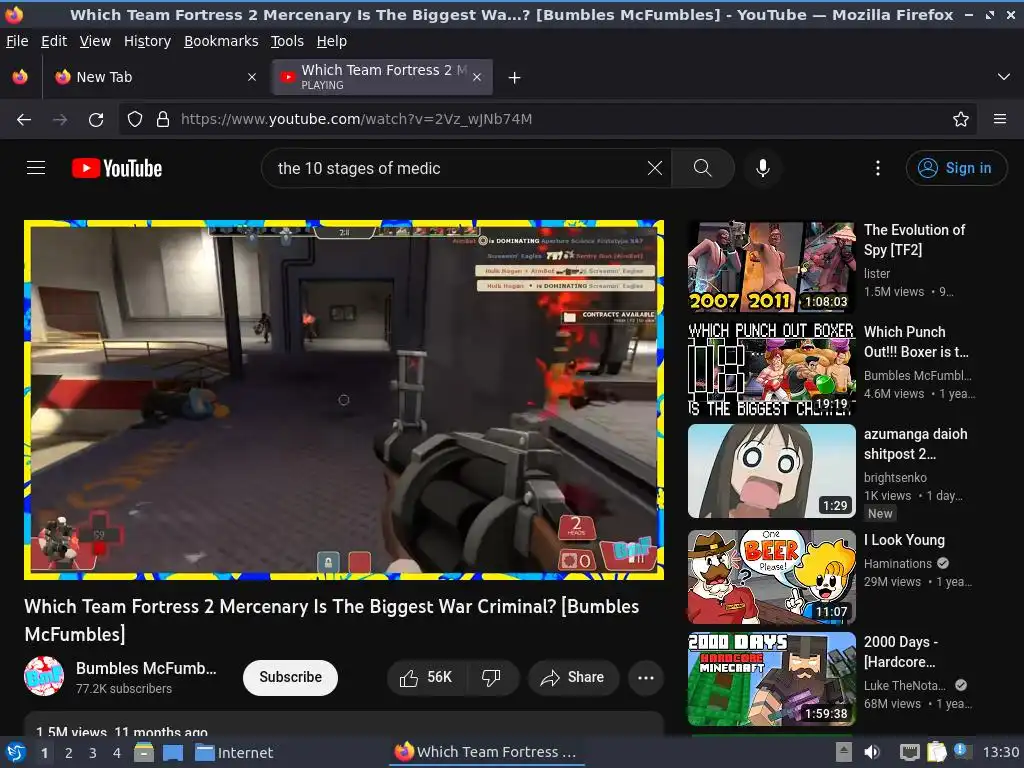Open the notification tray icon with badge

pyautogui.click(x=960, y=750)
